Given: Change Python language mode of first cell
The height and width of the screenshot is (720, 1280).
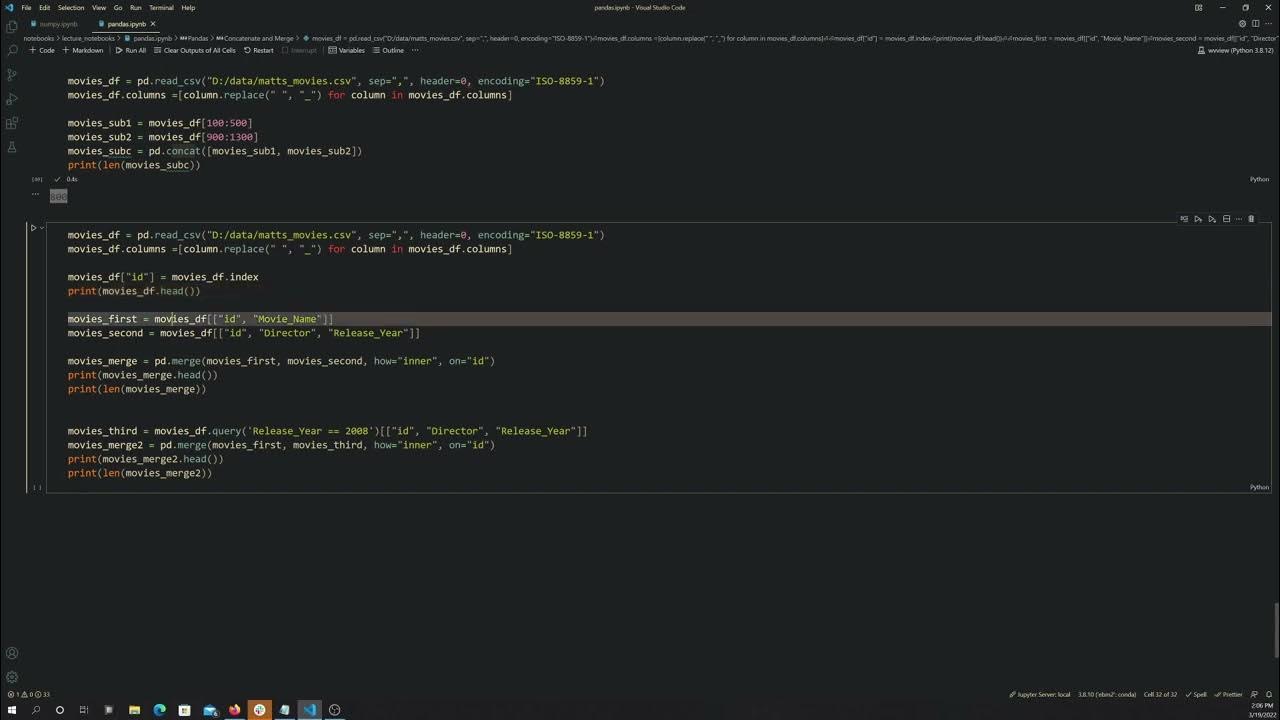Looking at the screenshot, I should click(x=1259, y=179).
